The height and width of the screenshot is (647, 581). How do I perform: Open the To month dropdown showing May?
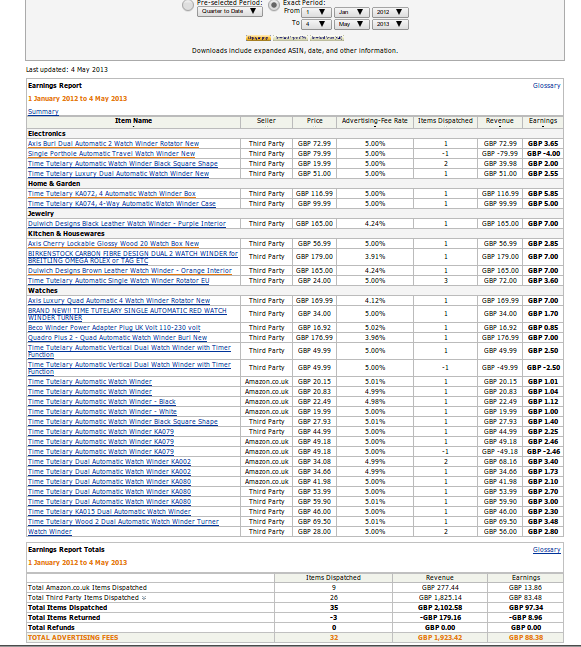351,24
